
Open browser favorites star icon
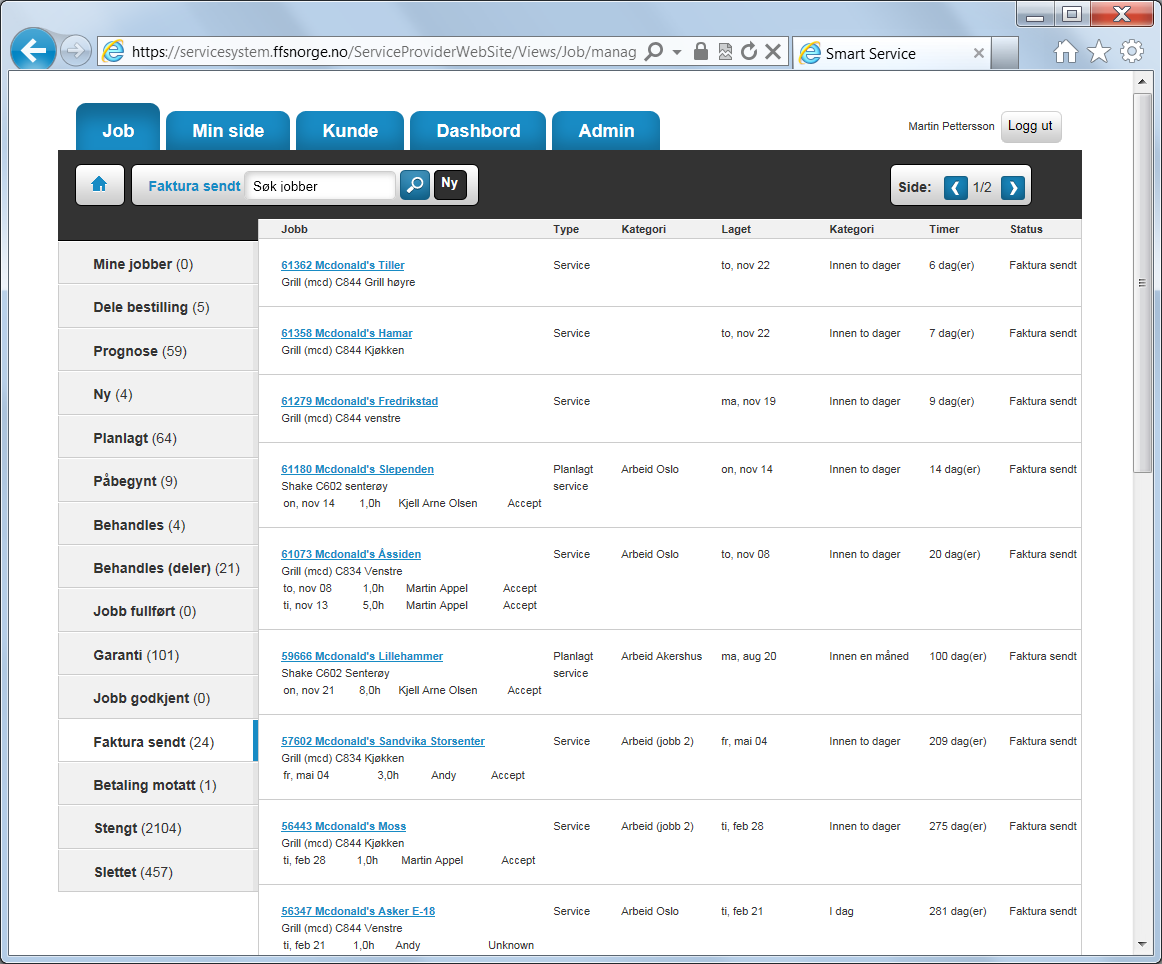[x=1099, y=52]
